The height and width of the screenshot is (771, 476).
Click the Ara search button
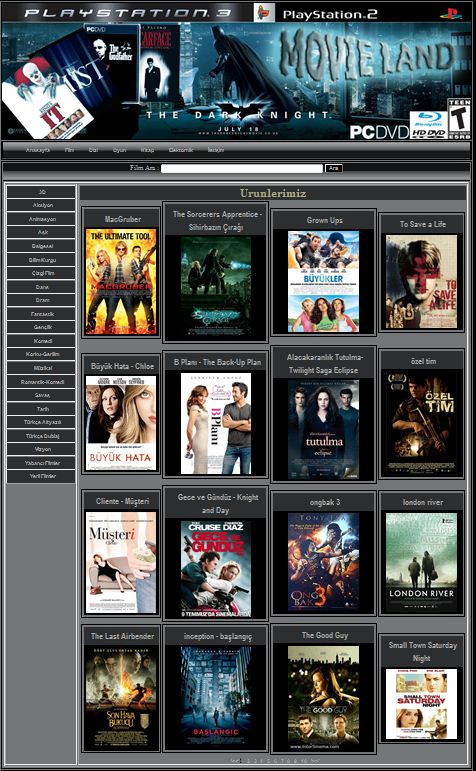click(x=334, y=168)
